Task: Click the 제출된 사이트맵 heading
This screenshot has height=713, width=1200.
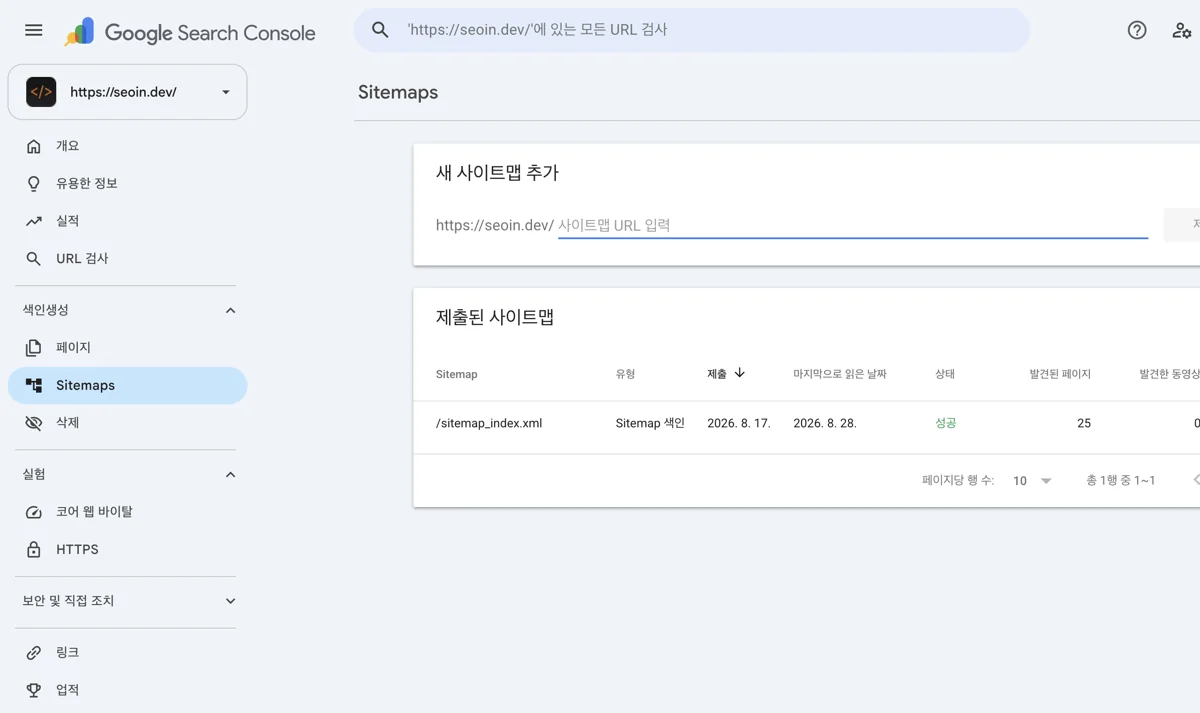Action: [495, 318]
